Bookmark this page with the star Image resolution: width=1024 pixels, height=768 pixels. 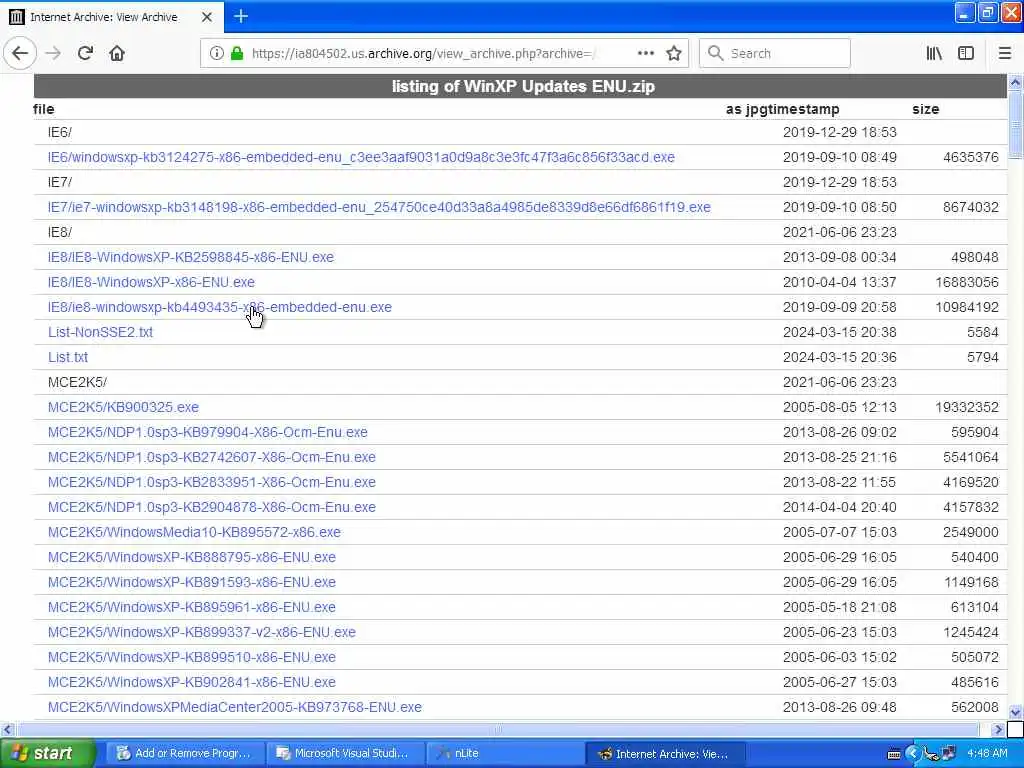point(674,54)
